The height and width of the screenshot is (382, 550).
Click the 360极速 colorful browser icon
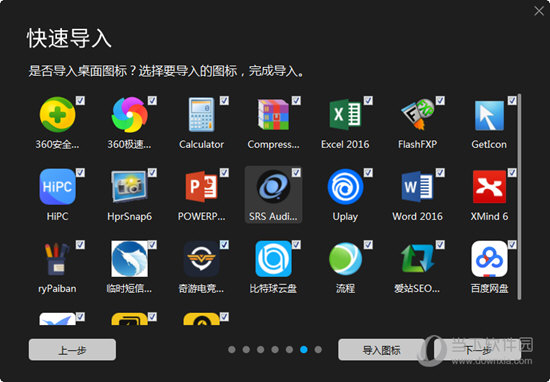coord(129,114)
